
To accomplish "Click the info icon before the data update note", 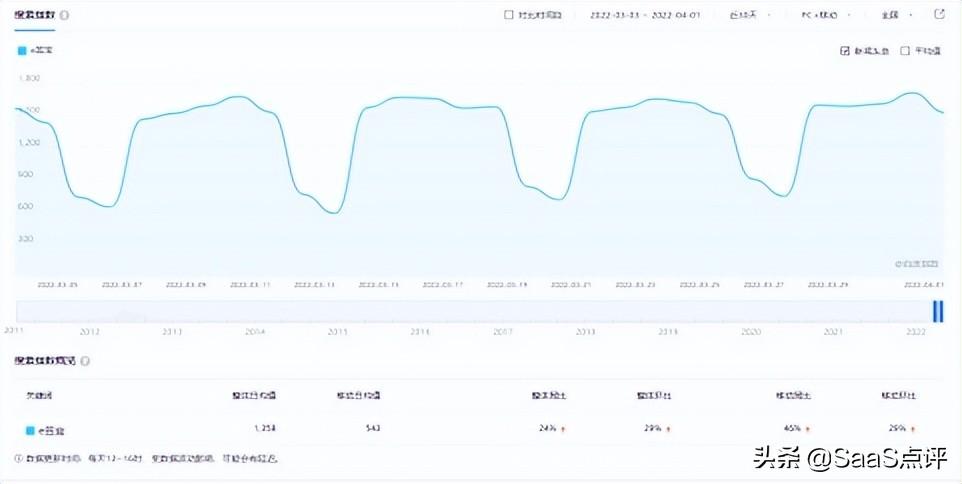I will tap(18, 458).
